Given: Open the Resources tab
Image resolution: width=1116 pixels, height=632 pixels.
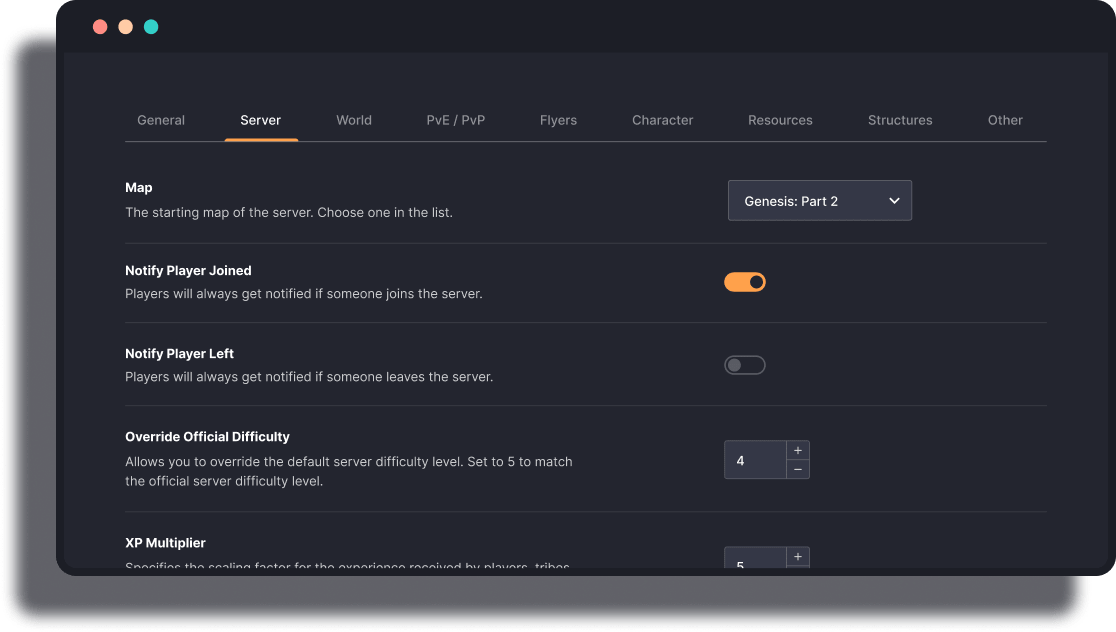Looking at the screenshot, I should (x=780, y=119).
